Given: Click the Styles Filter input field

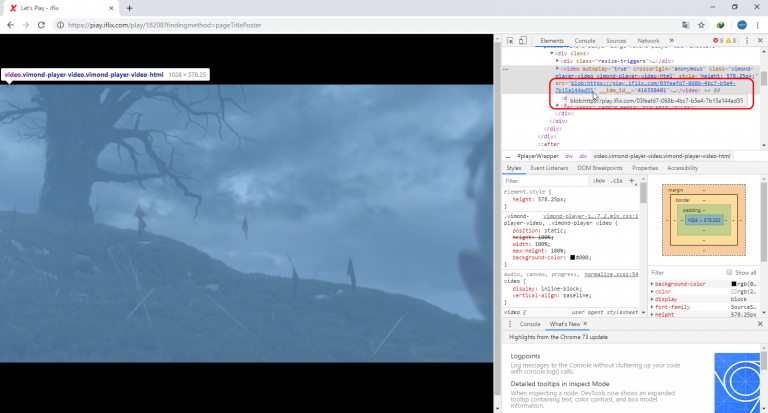Looking at the screenshot, I should (x=545, y=181).
